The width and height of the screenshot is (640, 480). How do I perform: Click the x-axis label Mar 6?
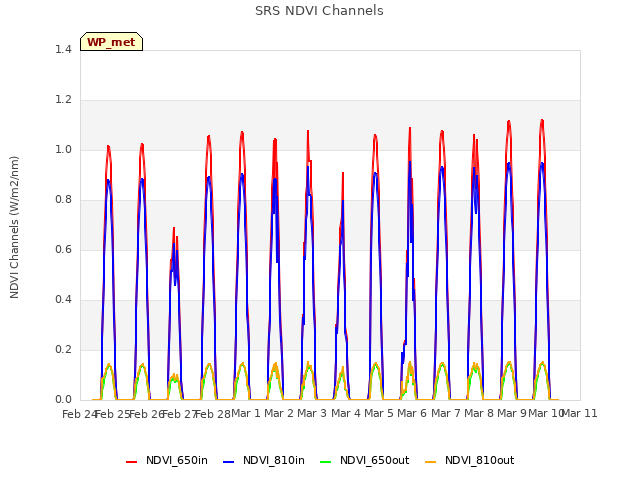tap(412, 414)
